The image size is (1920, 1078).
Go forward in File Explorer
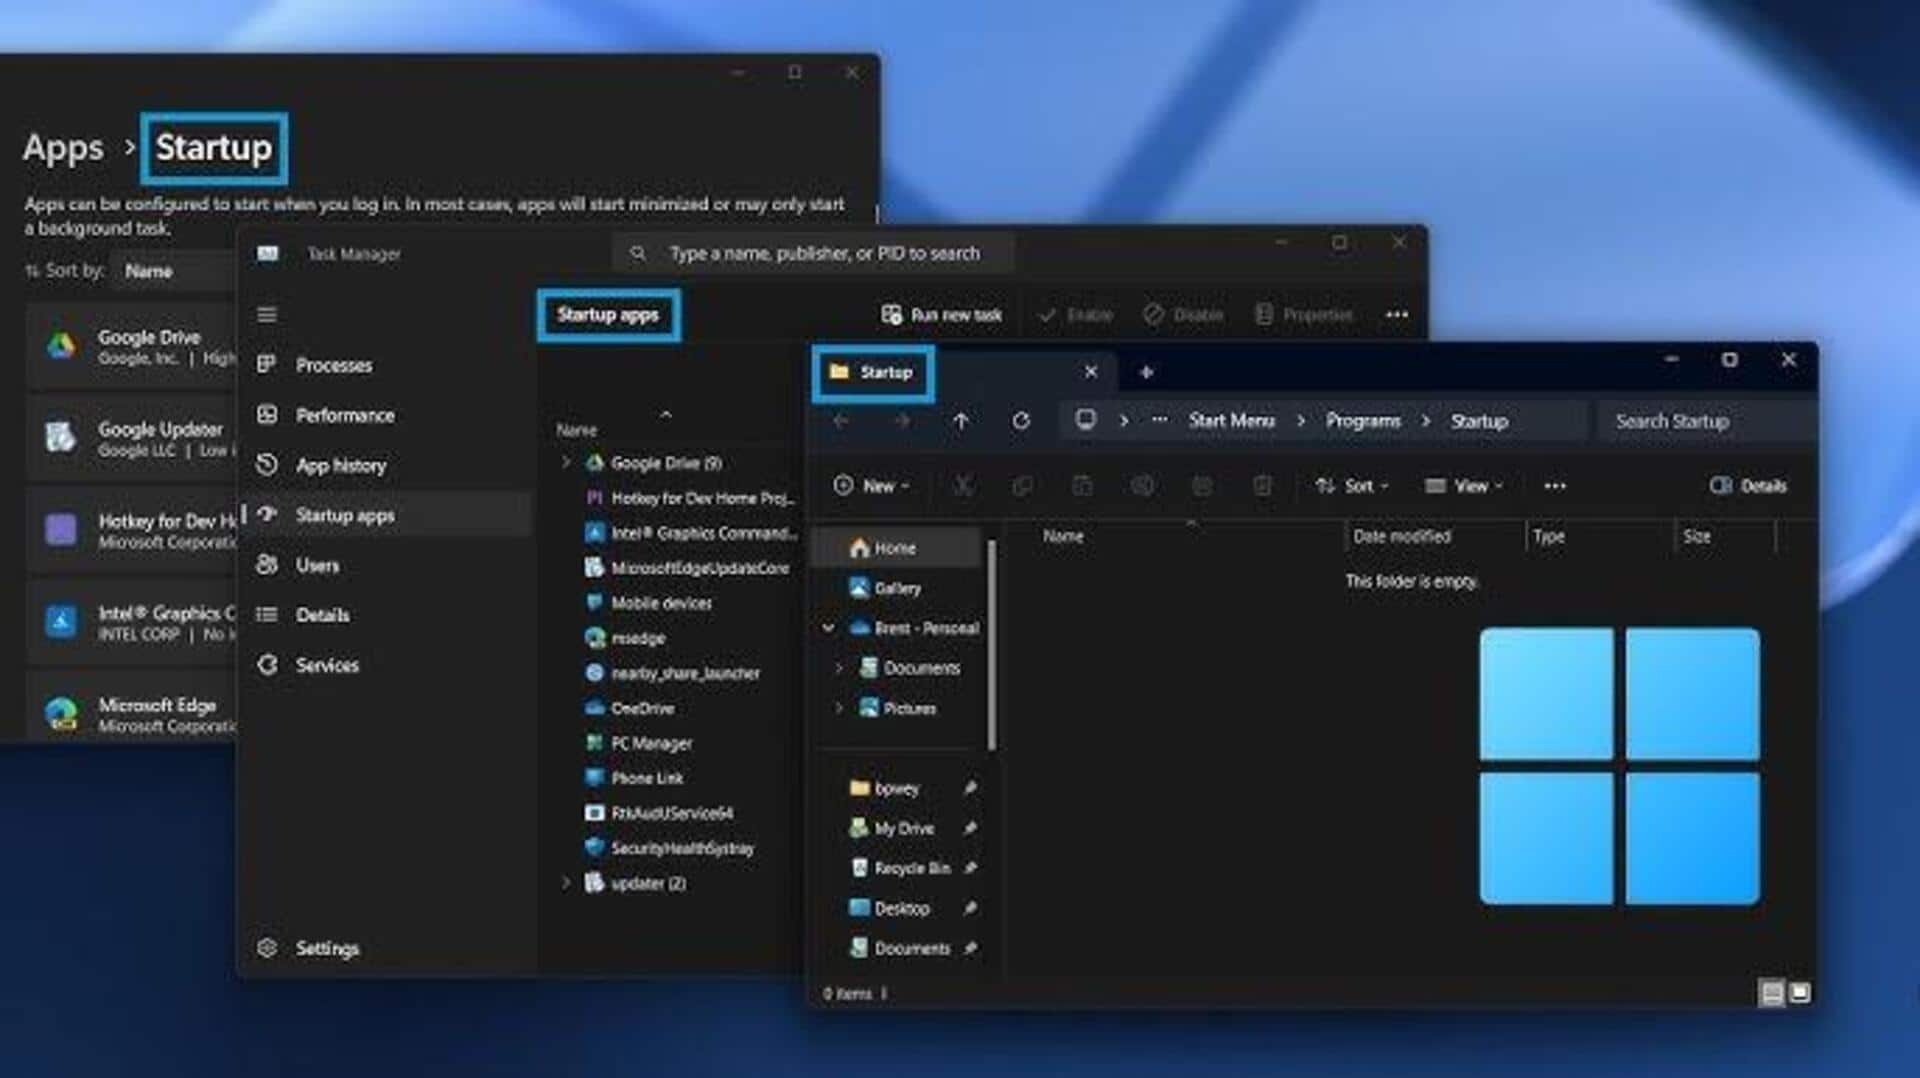(x=902, y=421)
